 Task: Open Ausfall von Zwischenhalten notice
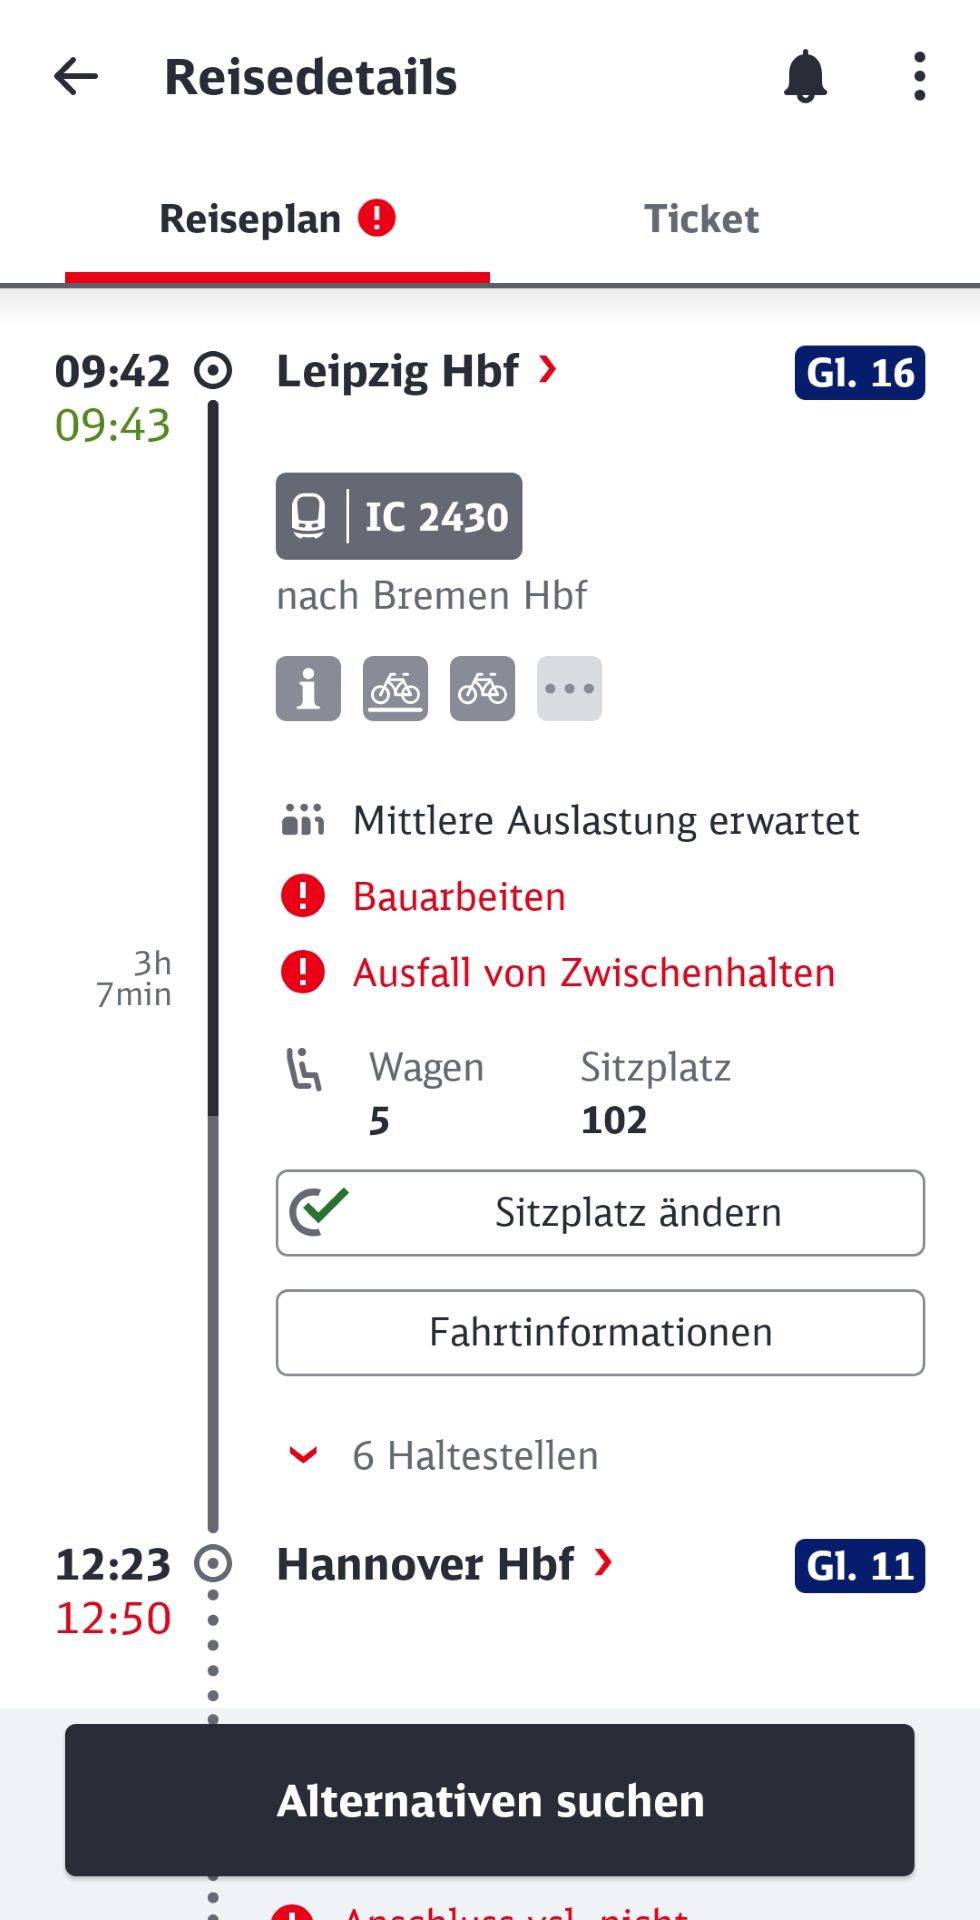coord(593,972)
